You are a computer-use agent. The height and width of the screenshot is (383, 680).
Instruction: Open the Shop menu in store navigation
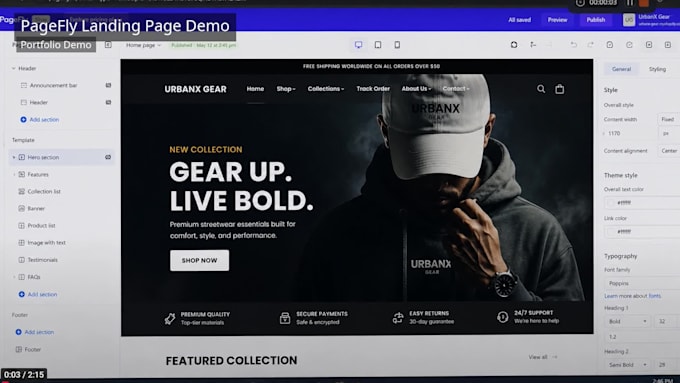[286, 88]
